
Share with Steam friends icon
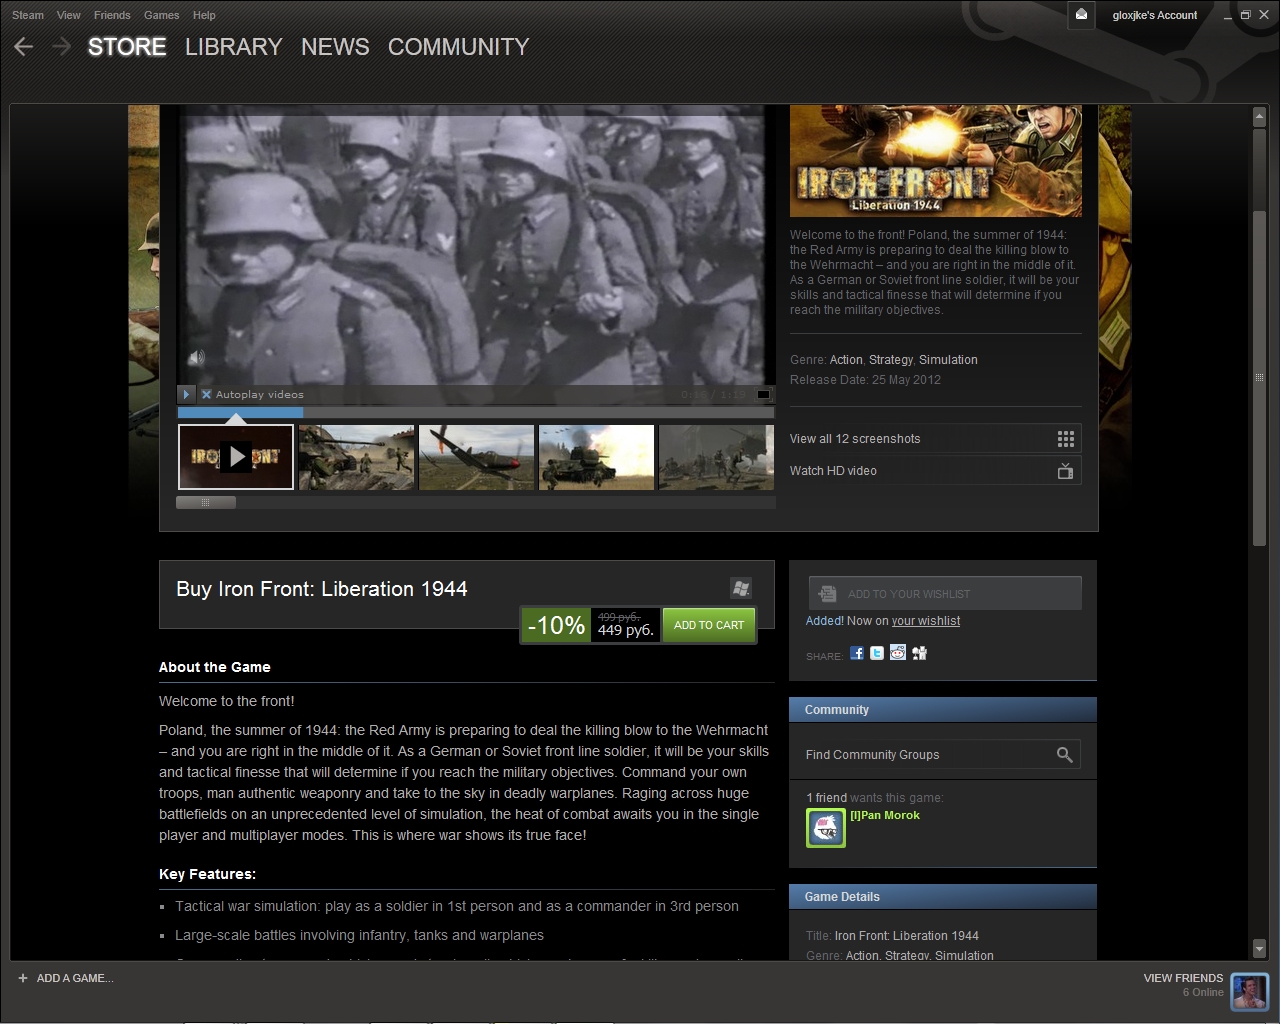(920, 653)
